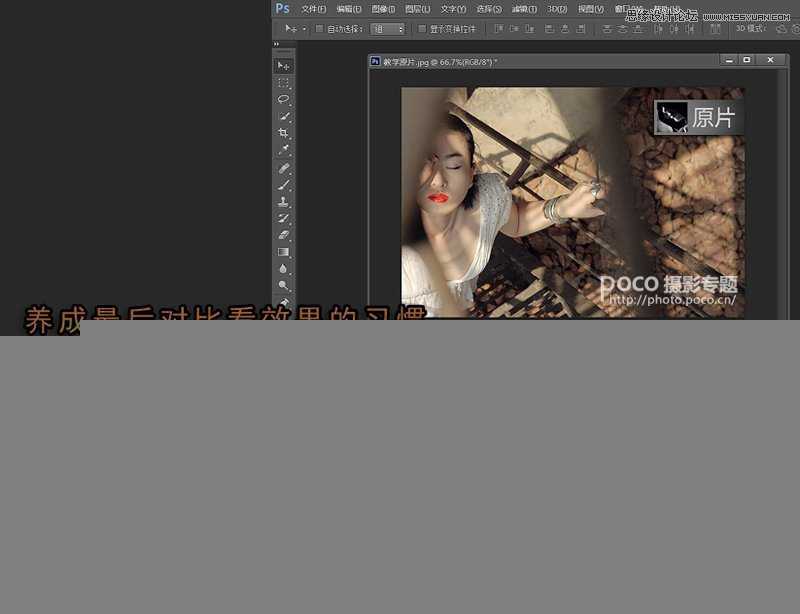Enable the 自动选择 (Auto-Select) checkbox
800x614 pixels.
(317, 29)
